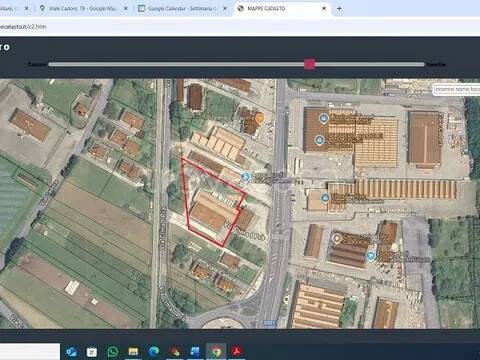Click the Windows taskbar search box
The width and height of the screenshot is (480, 360).
[x=30, y=352]
